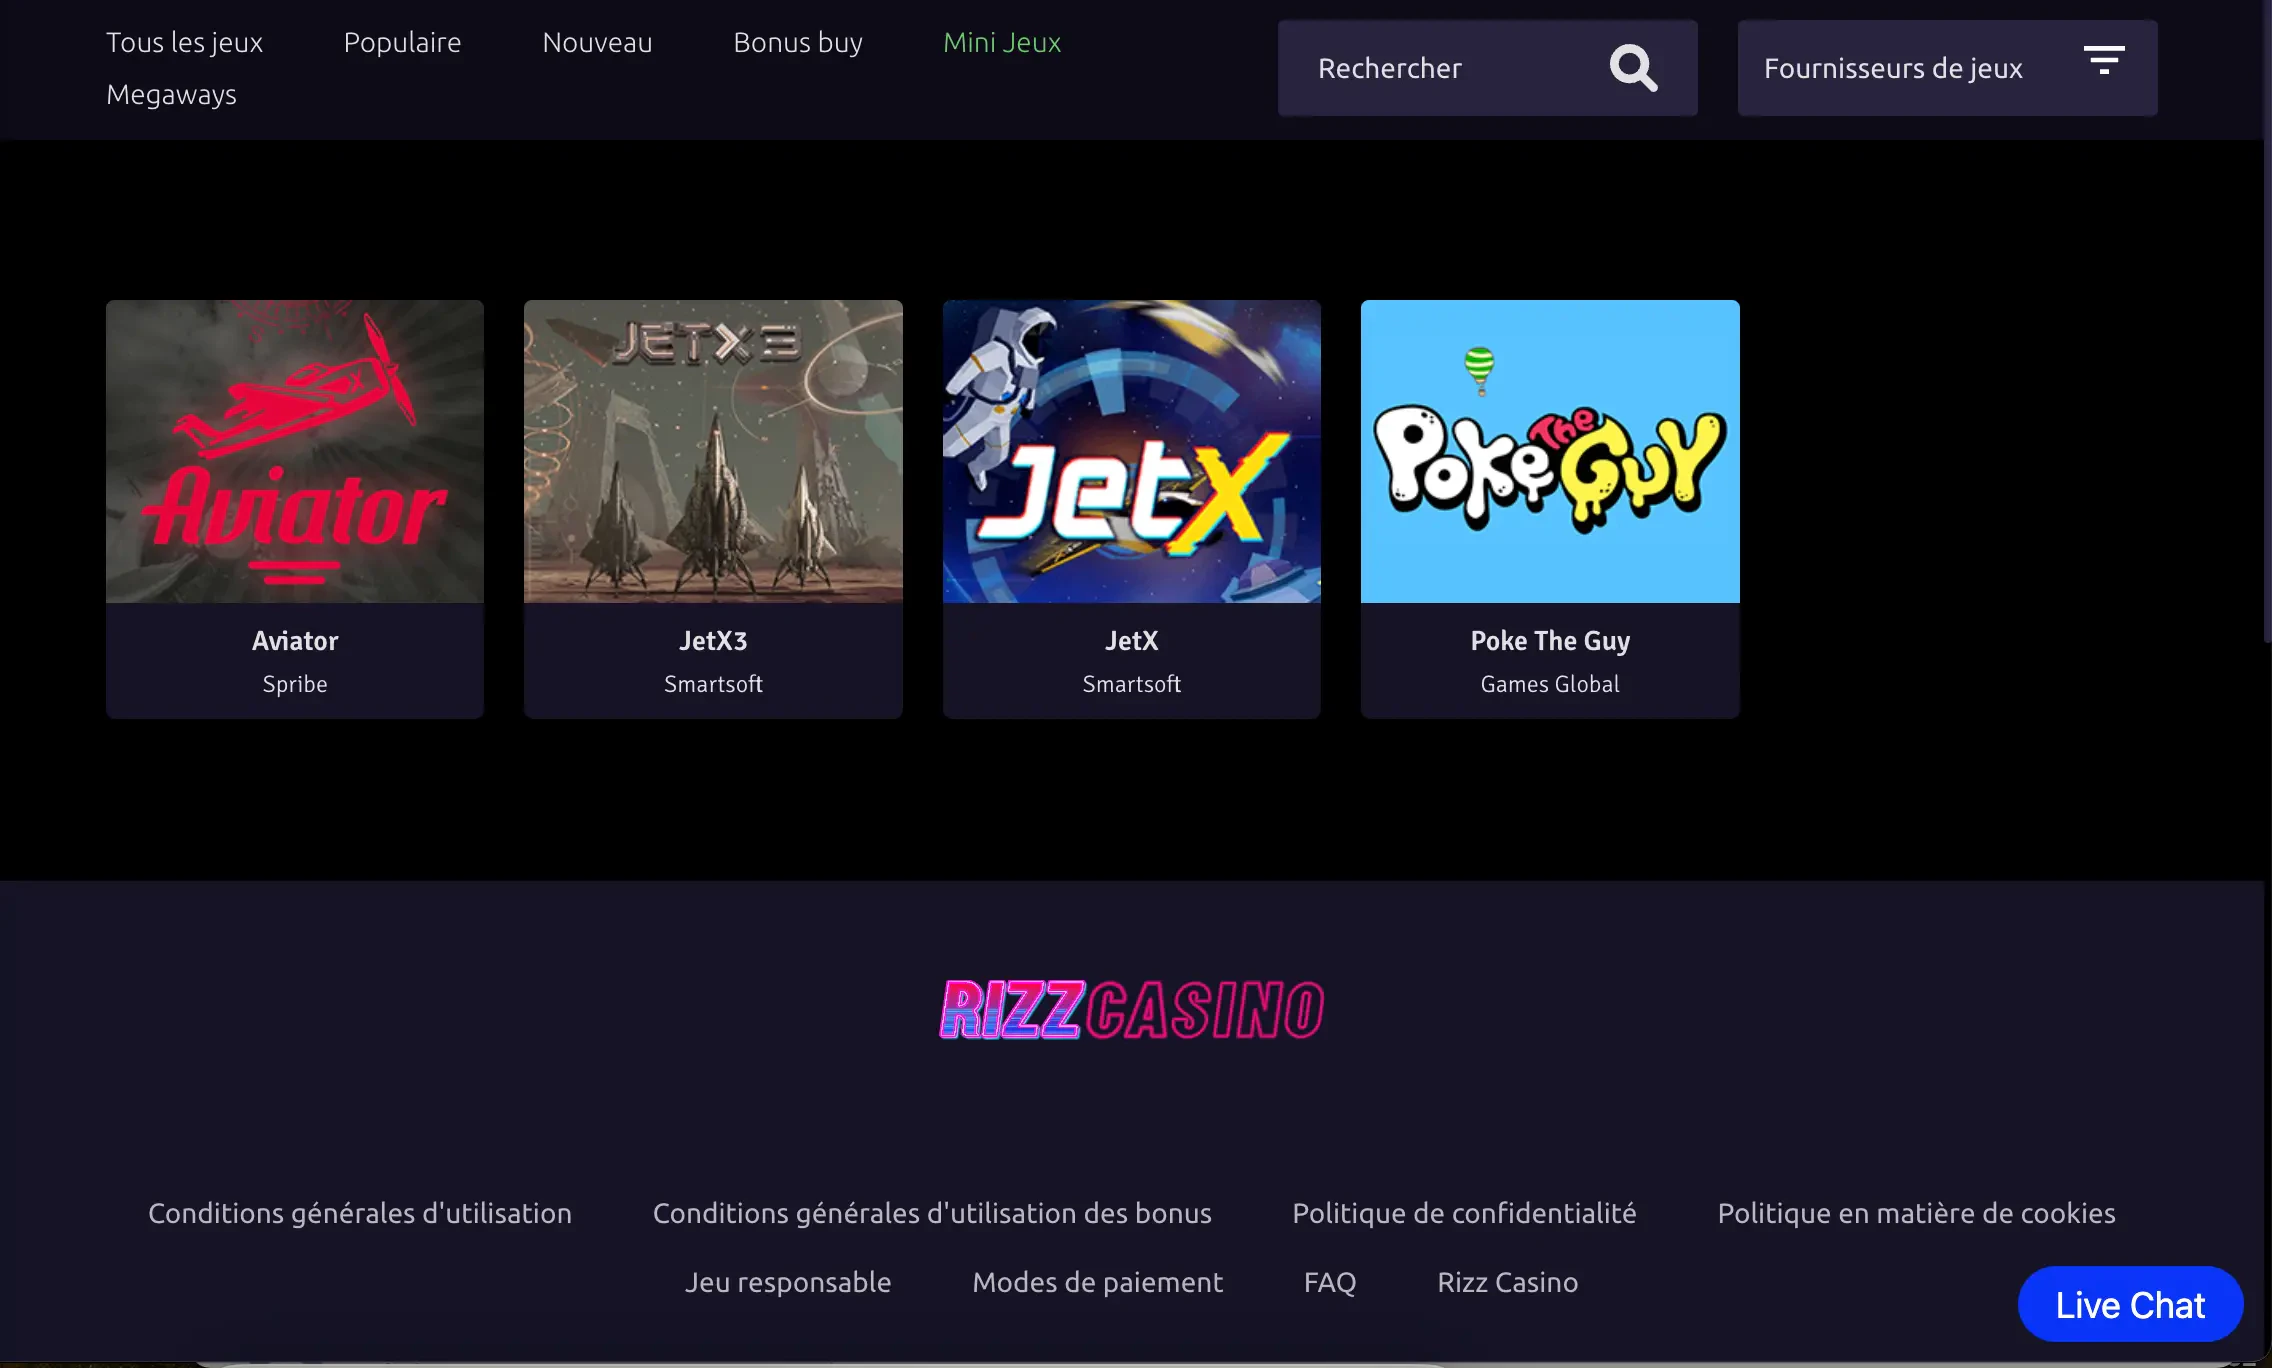Open the FAQ footer link
The width and height of the screenshot is (2272, 1368).
click(1329, 1282)
